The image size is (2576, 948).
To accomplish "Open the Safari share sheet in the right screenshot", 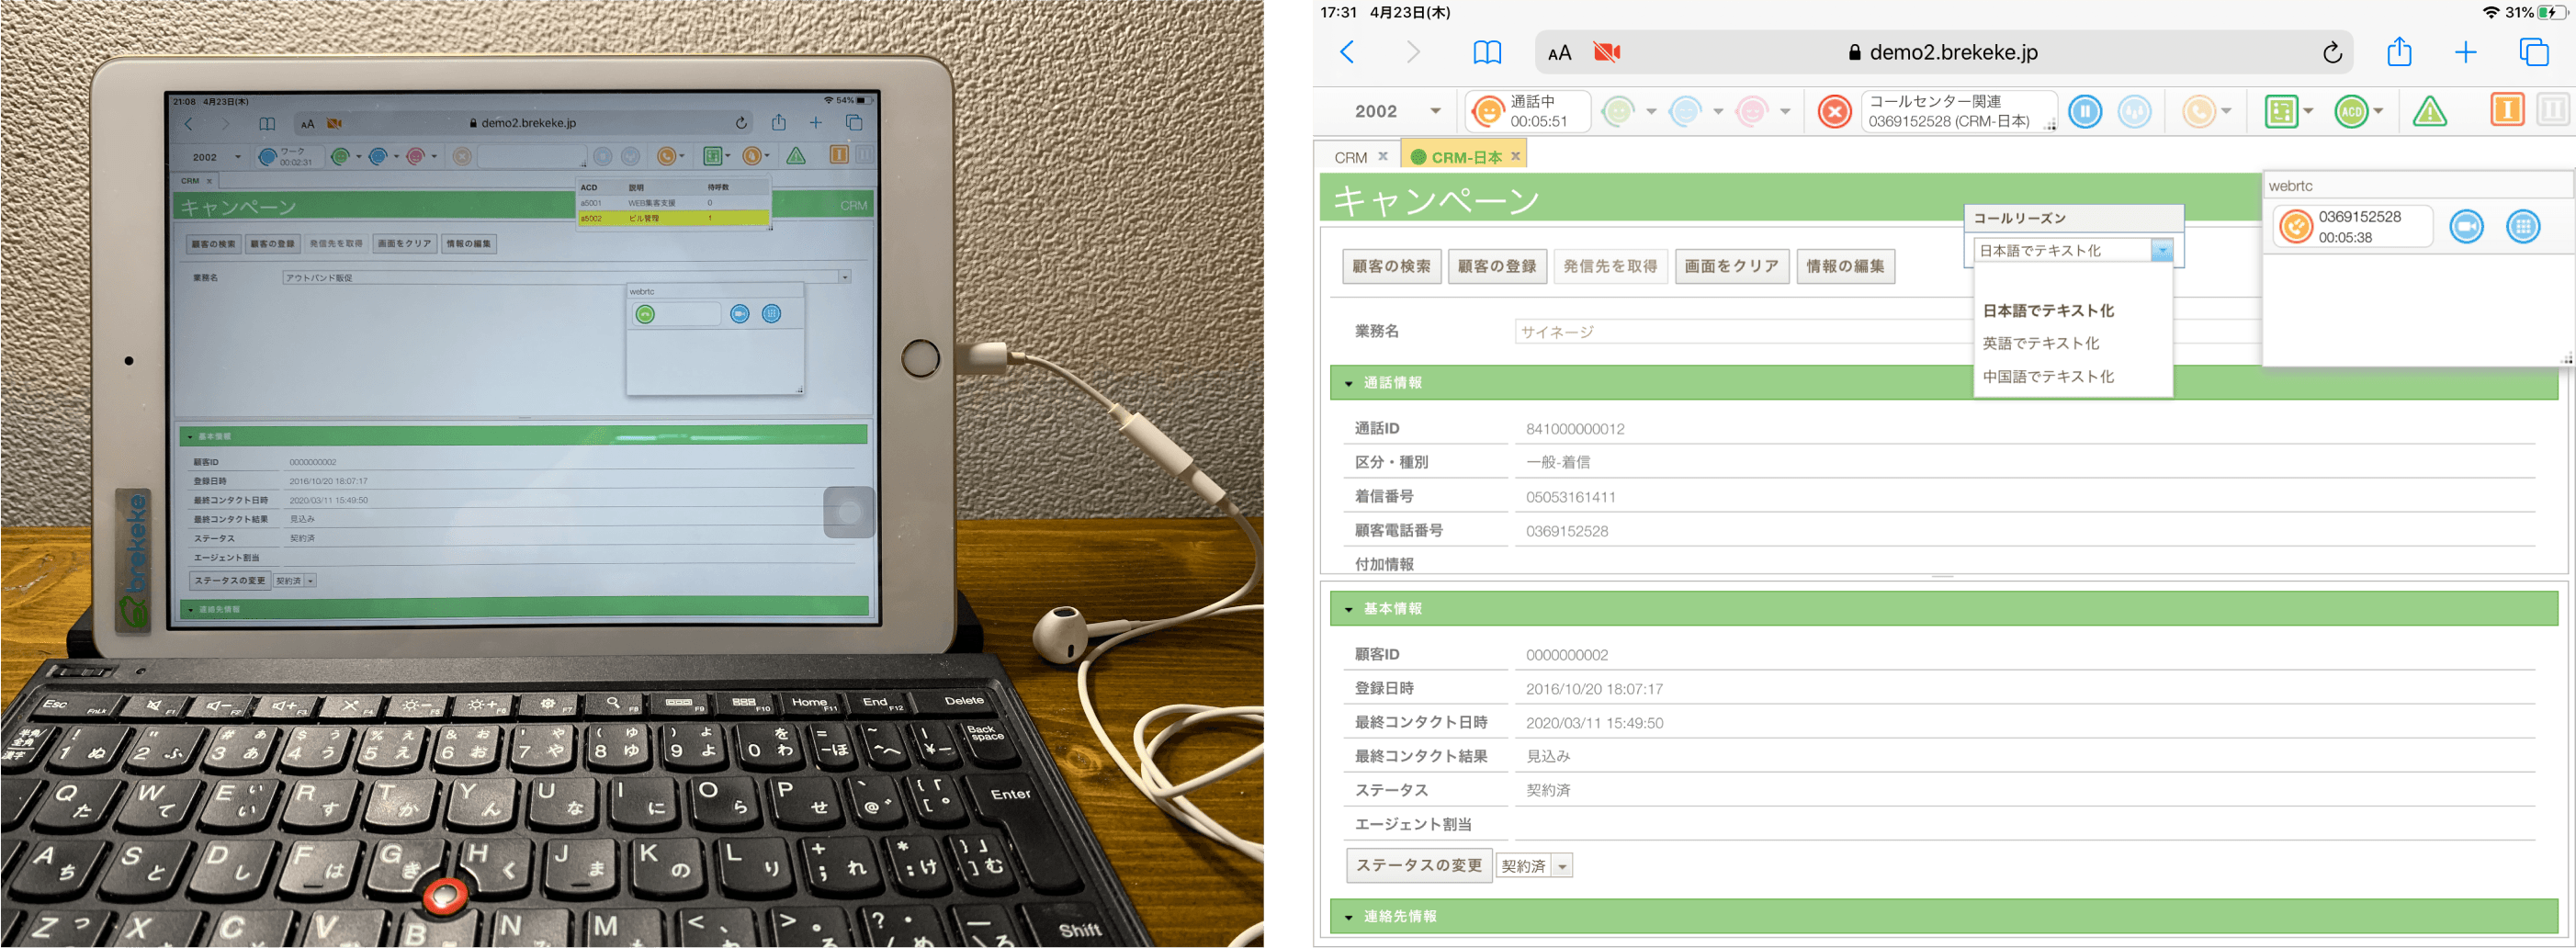I will [2399, 51].
